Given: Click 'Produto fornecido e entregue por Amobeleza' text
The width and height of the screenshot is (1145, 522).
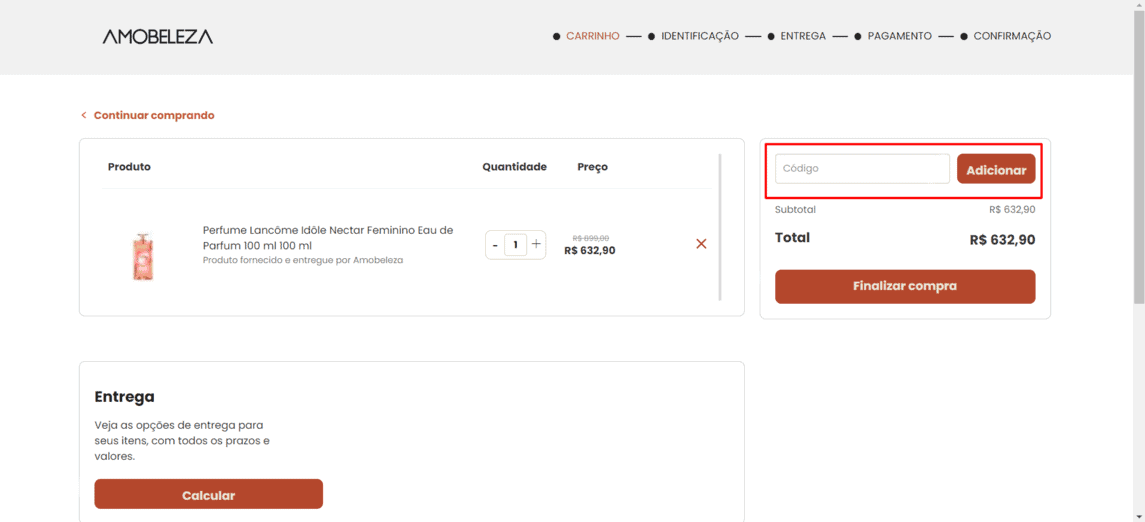Looking at the screenshot, I should pyautogui.click(x=303, y=260).
